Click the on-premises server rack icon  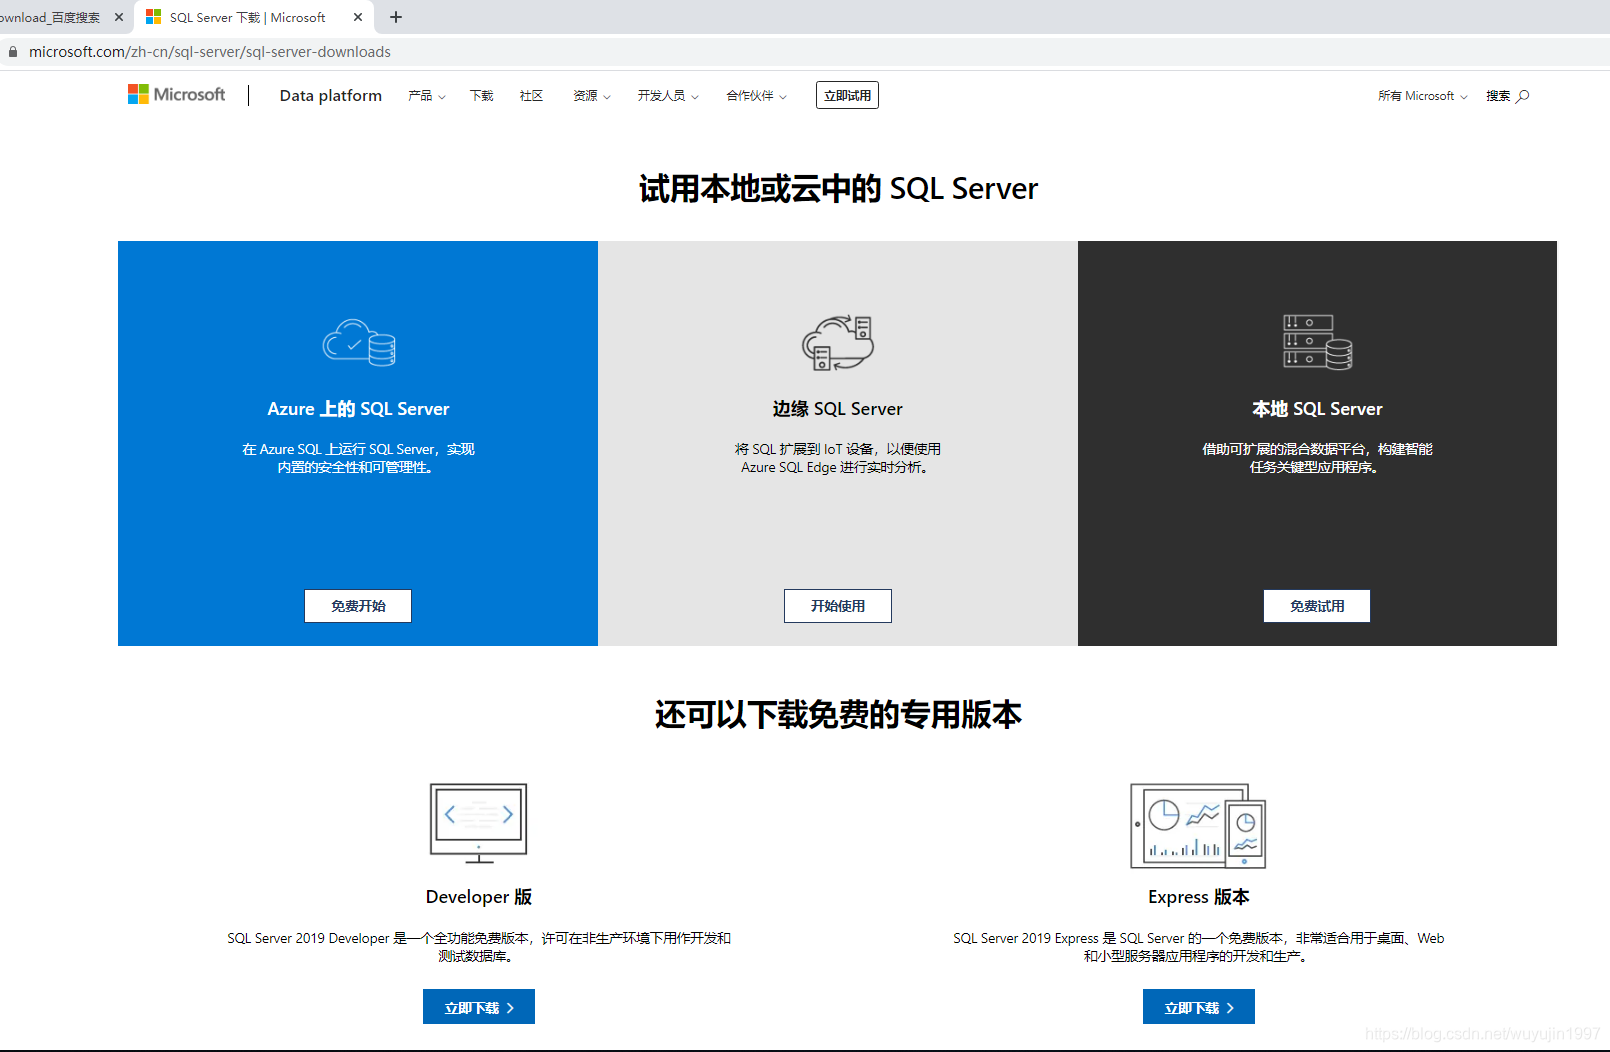click(1318, 342)
